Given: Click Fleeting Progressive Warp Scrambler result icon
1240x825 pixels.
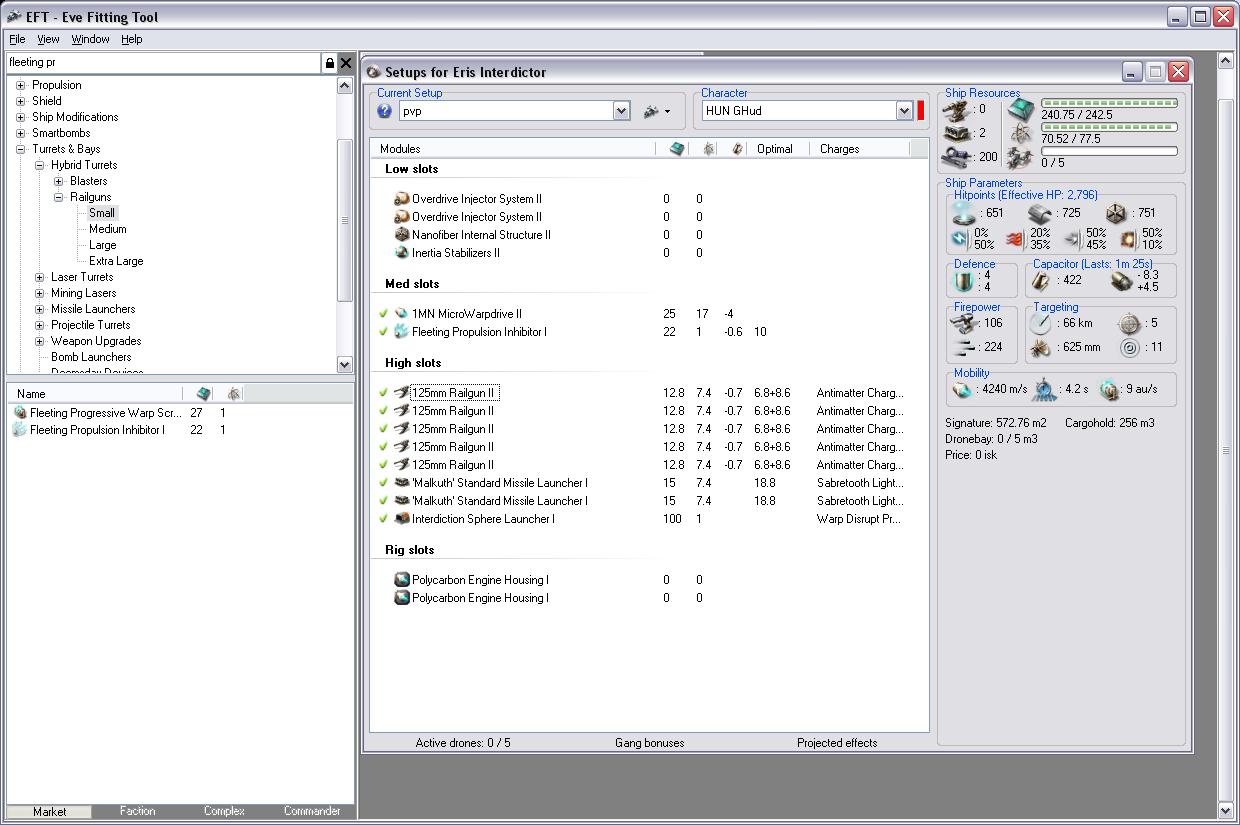Looking at the screenshot, I should click(x=21, y=413).
